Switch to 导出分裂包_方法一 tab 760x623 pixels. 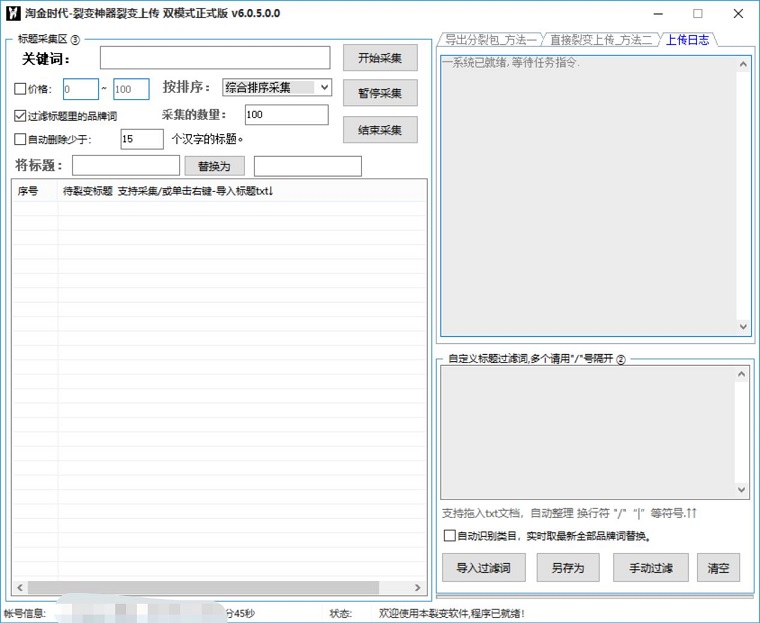click(x=491, y=40)
